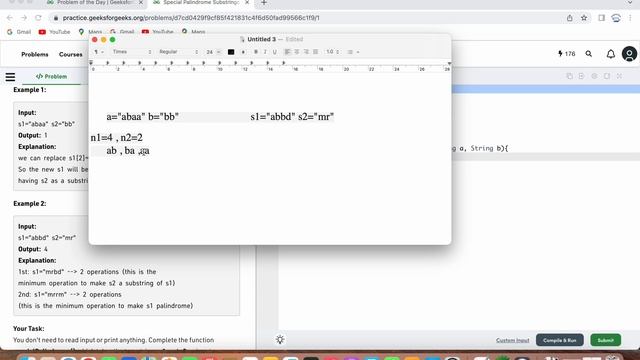The width and height of the screenshot is (640, 360).
Task: Click the GeeksforGeeks search magnifier icon
Action: pos(589,54)
